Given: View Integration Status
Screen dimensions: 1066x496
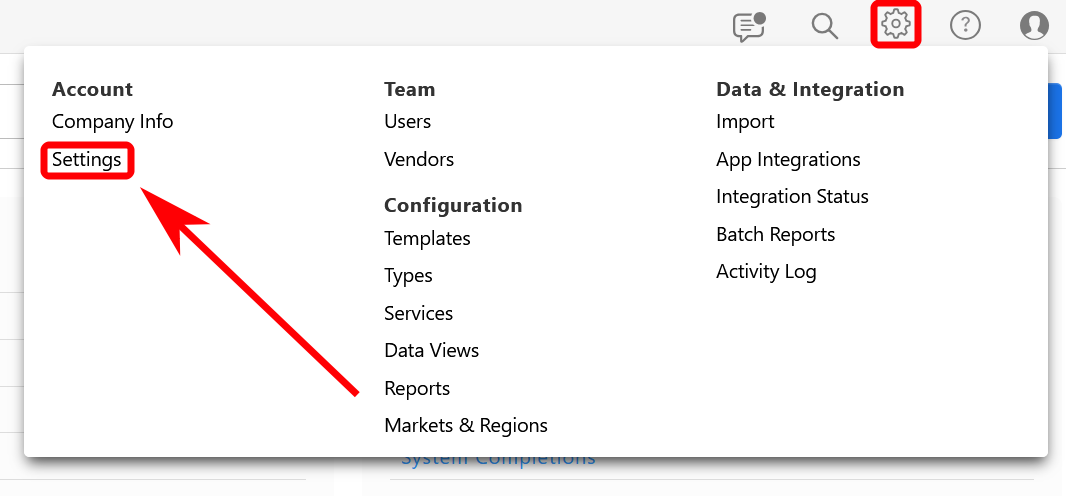Looking at the screenshot, I should click(792, 197).
